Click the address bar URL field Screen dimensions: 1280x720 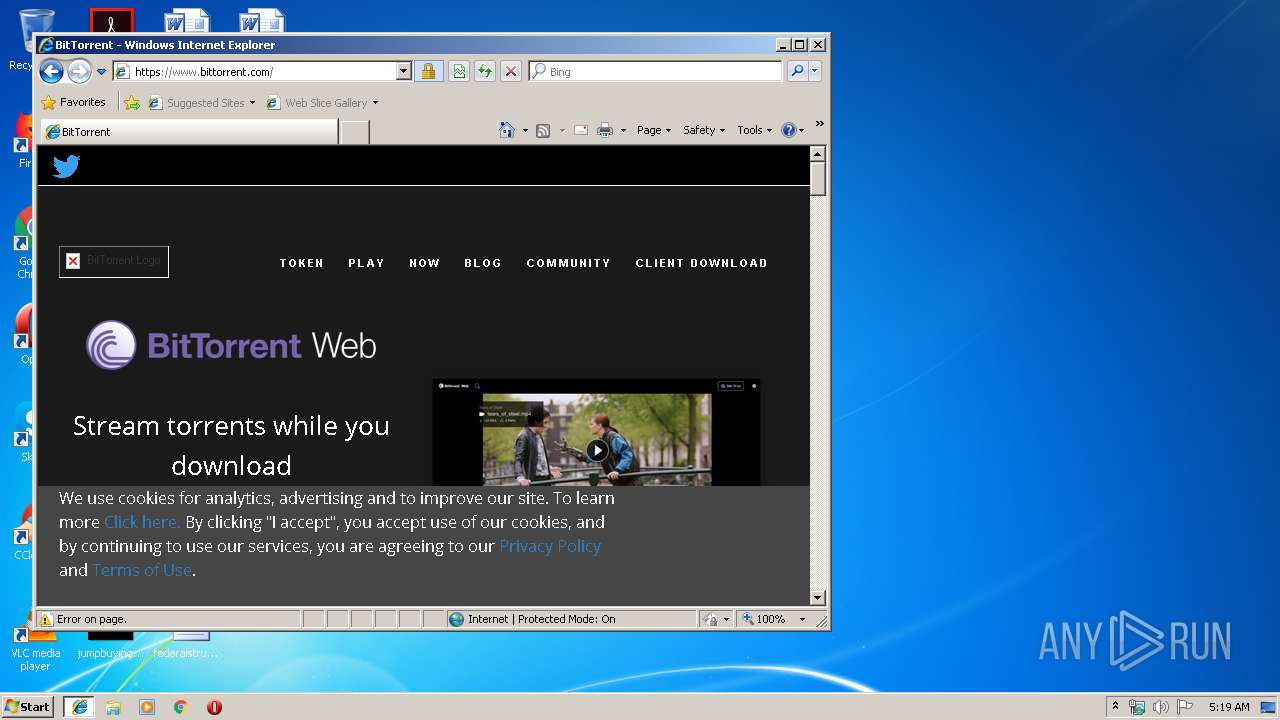pyautogui.click(x=255, y=72)
